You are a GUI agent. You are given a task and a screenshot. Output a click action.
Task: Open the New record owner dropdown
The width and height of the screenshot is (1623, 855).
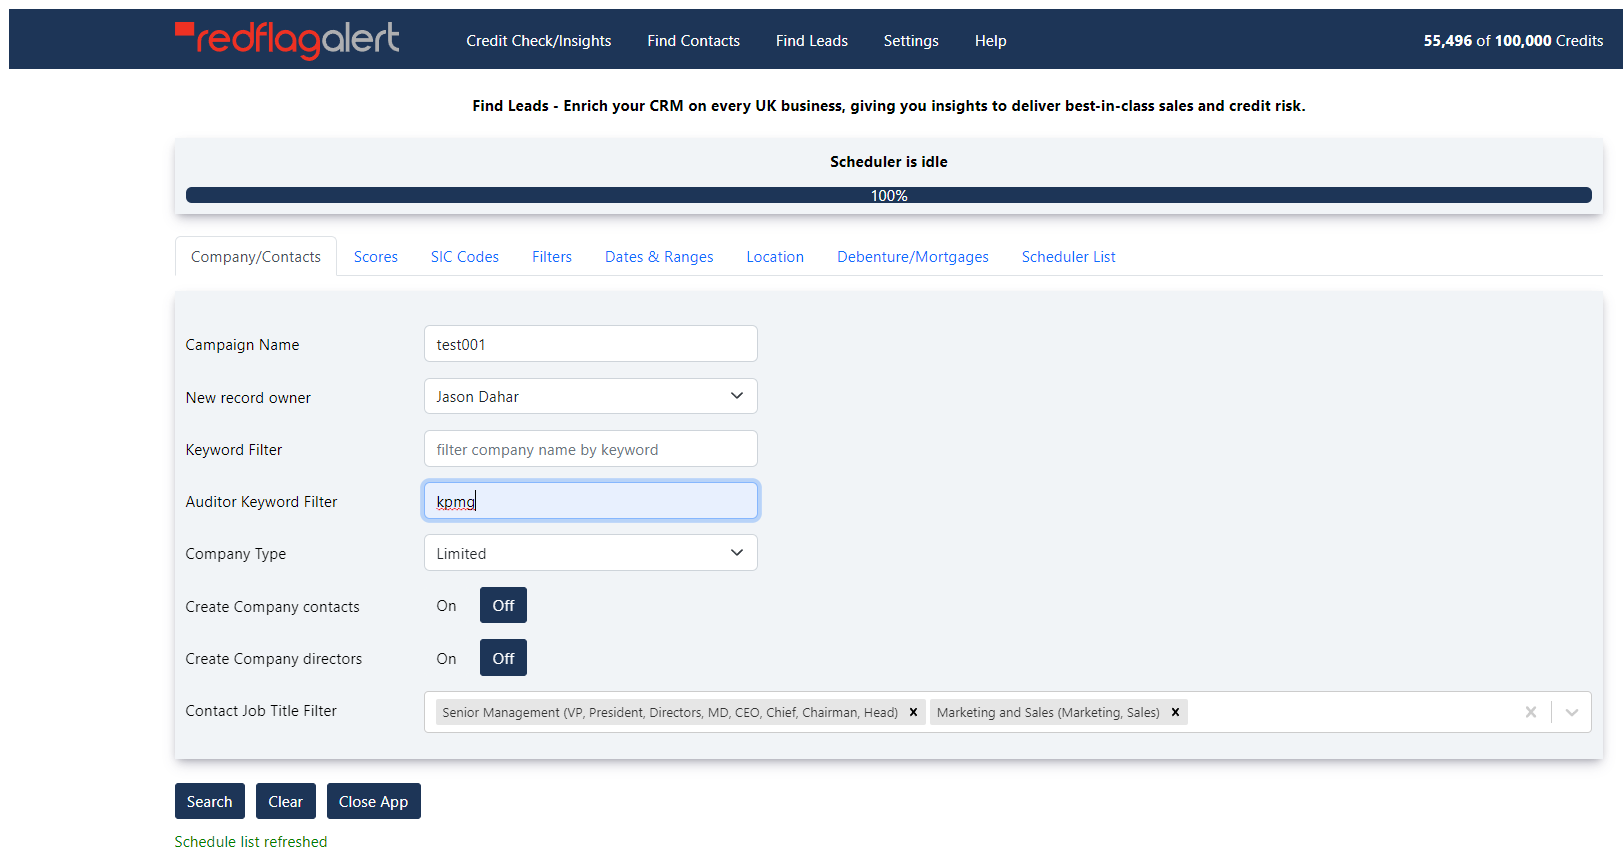[590, 396]
